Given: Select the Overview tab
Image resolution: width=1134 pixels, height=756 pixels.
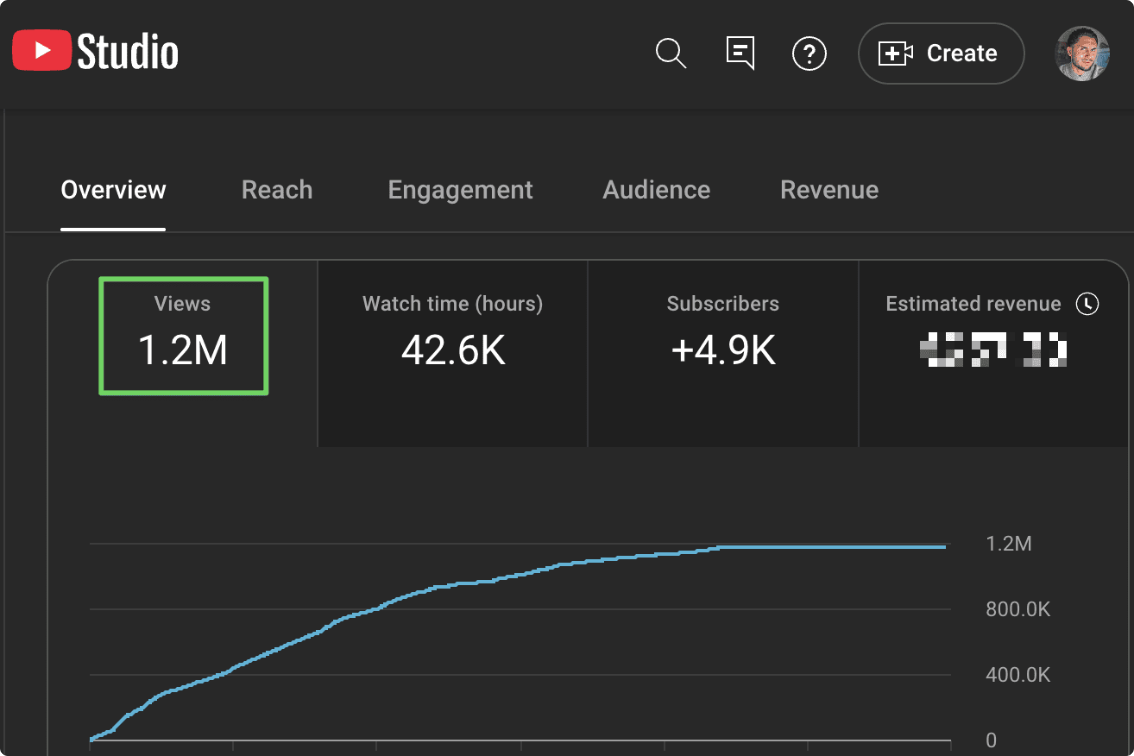Looking at the screenshot, I should pyautogui.click(x=113, y=190).
